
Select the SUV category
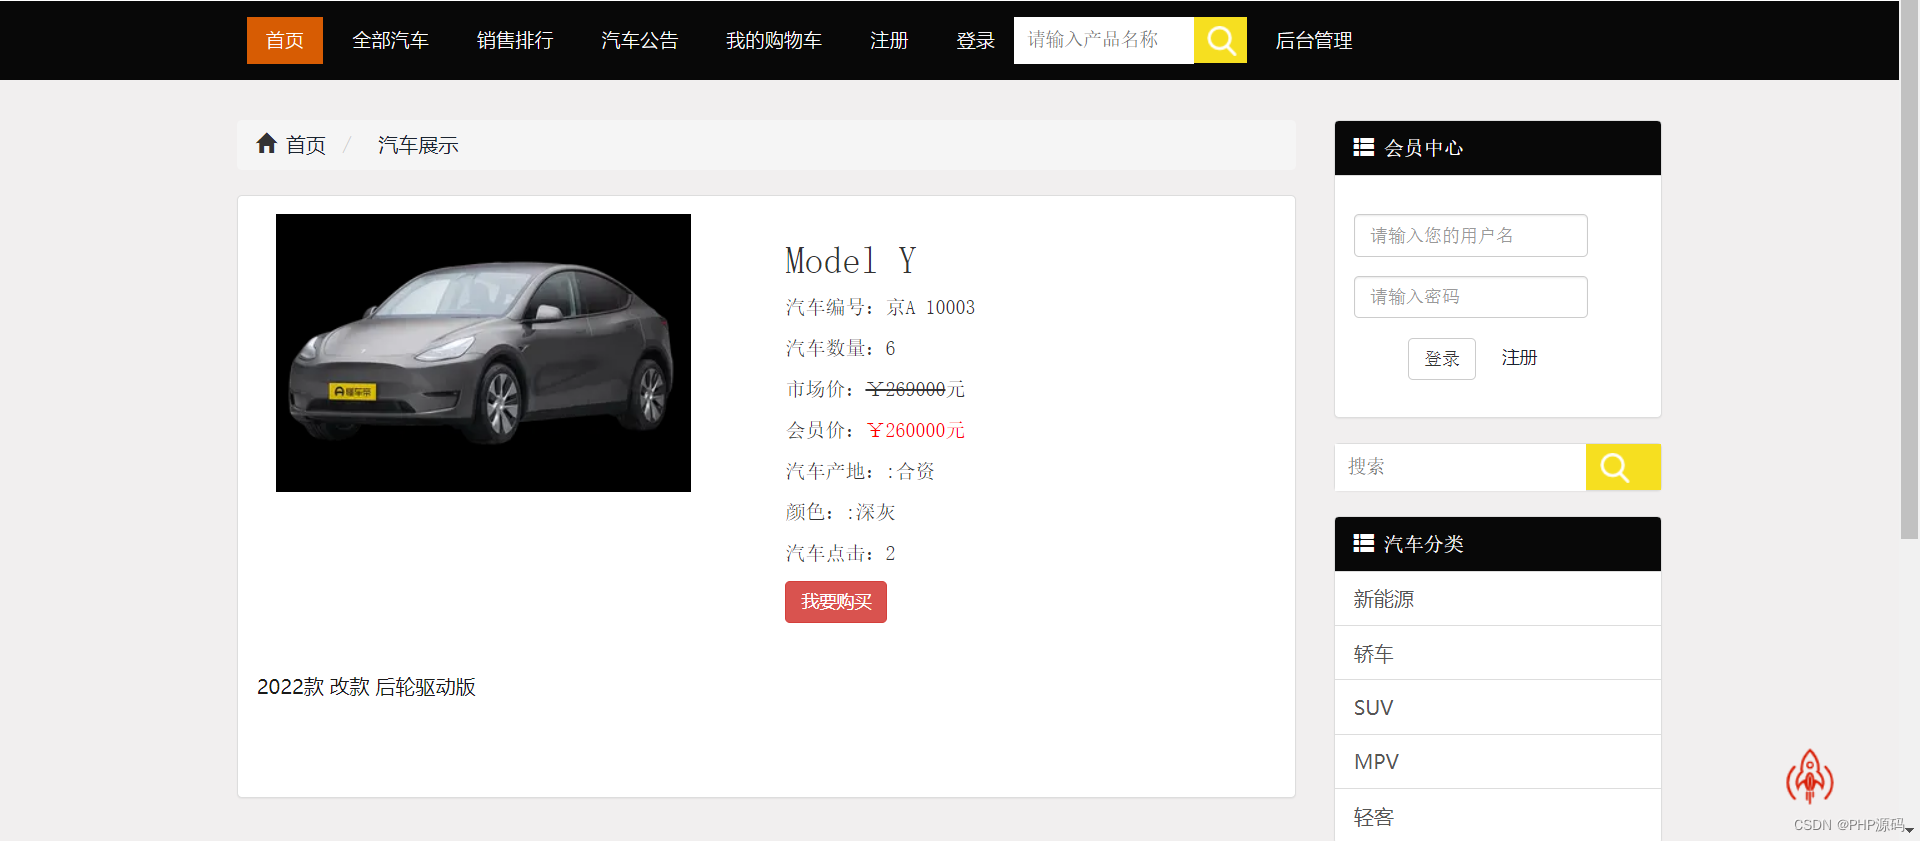coord(1498,708)
